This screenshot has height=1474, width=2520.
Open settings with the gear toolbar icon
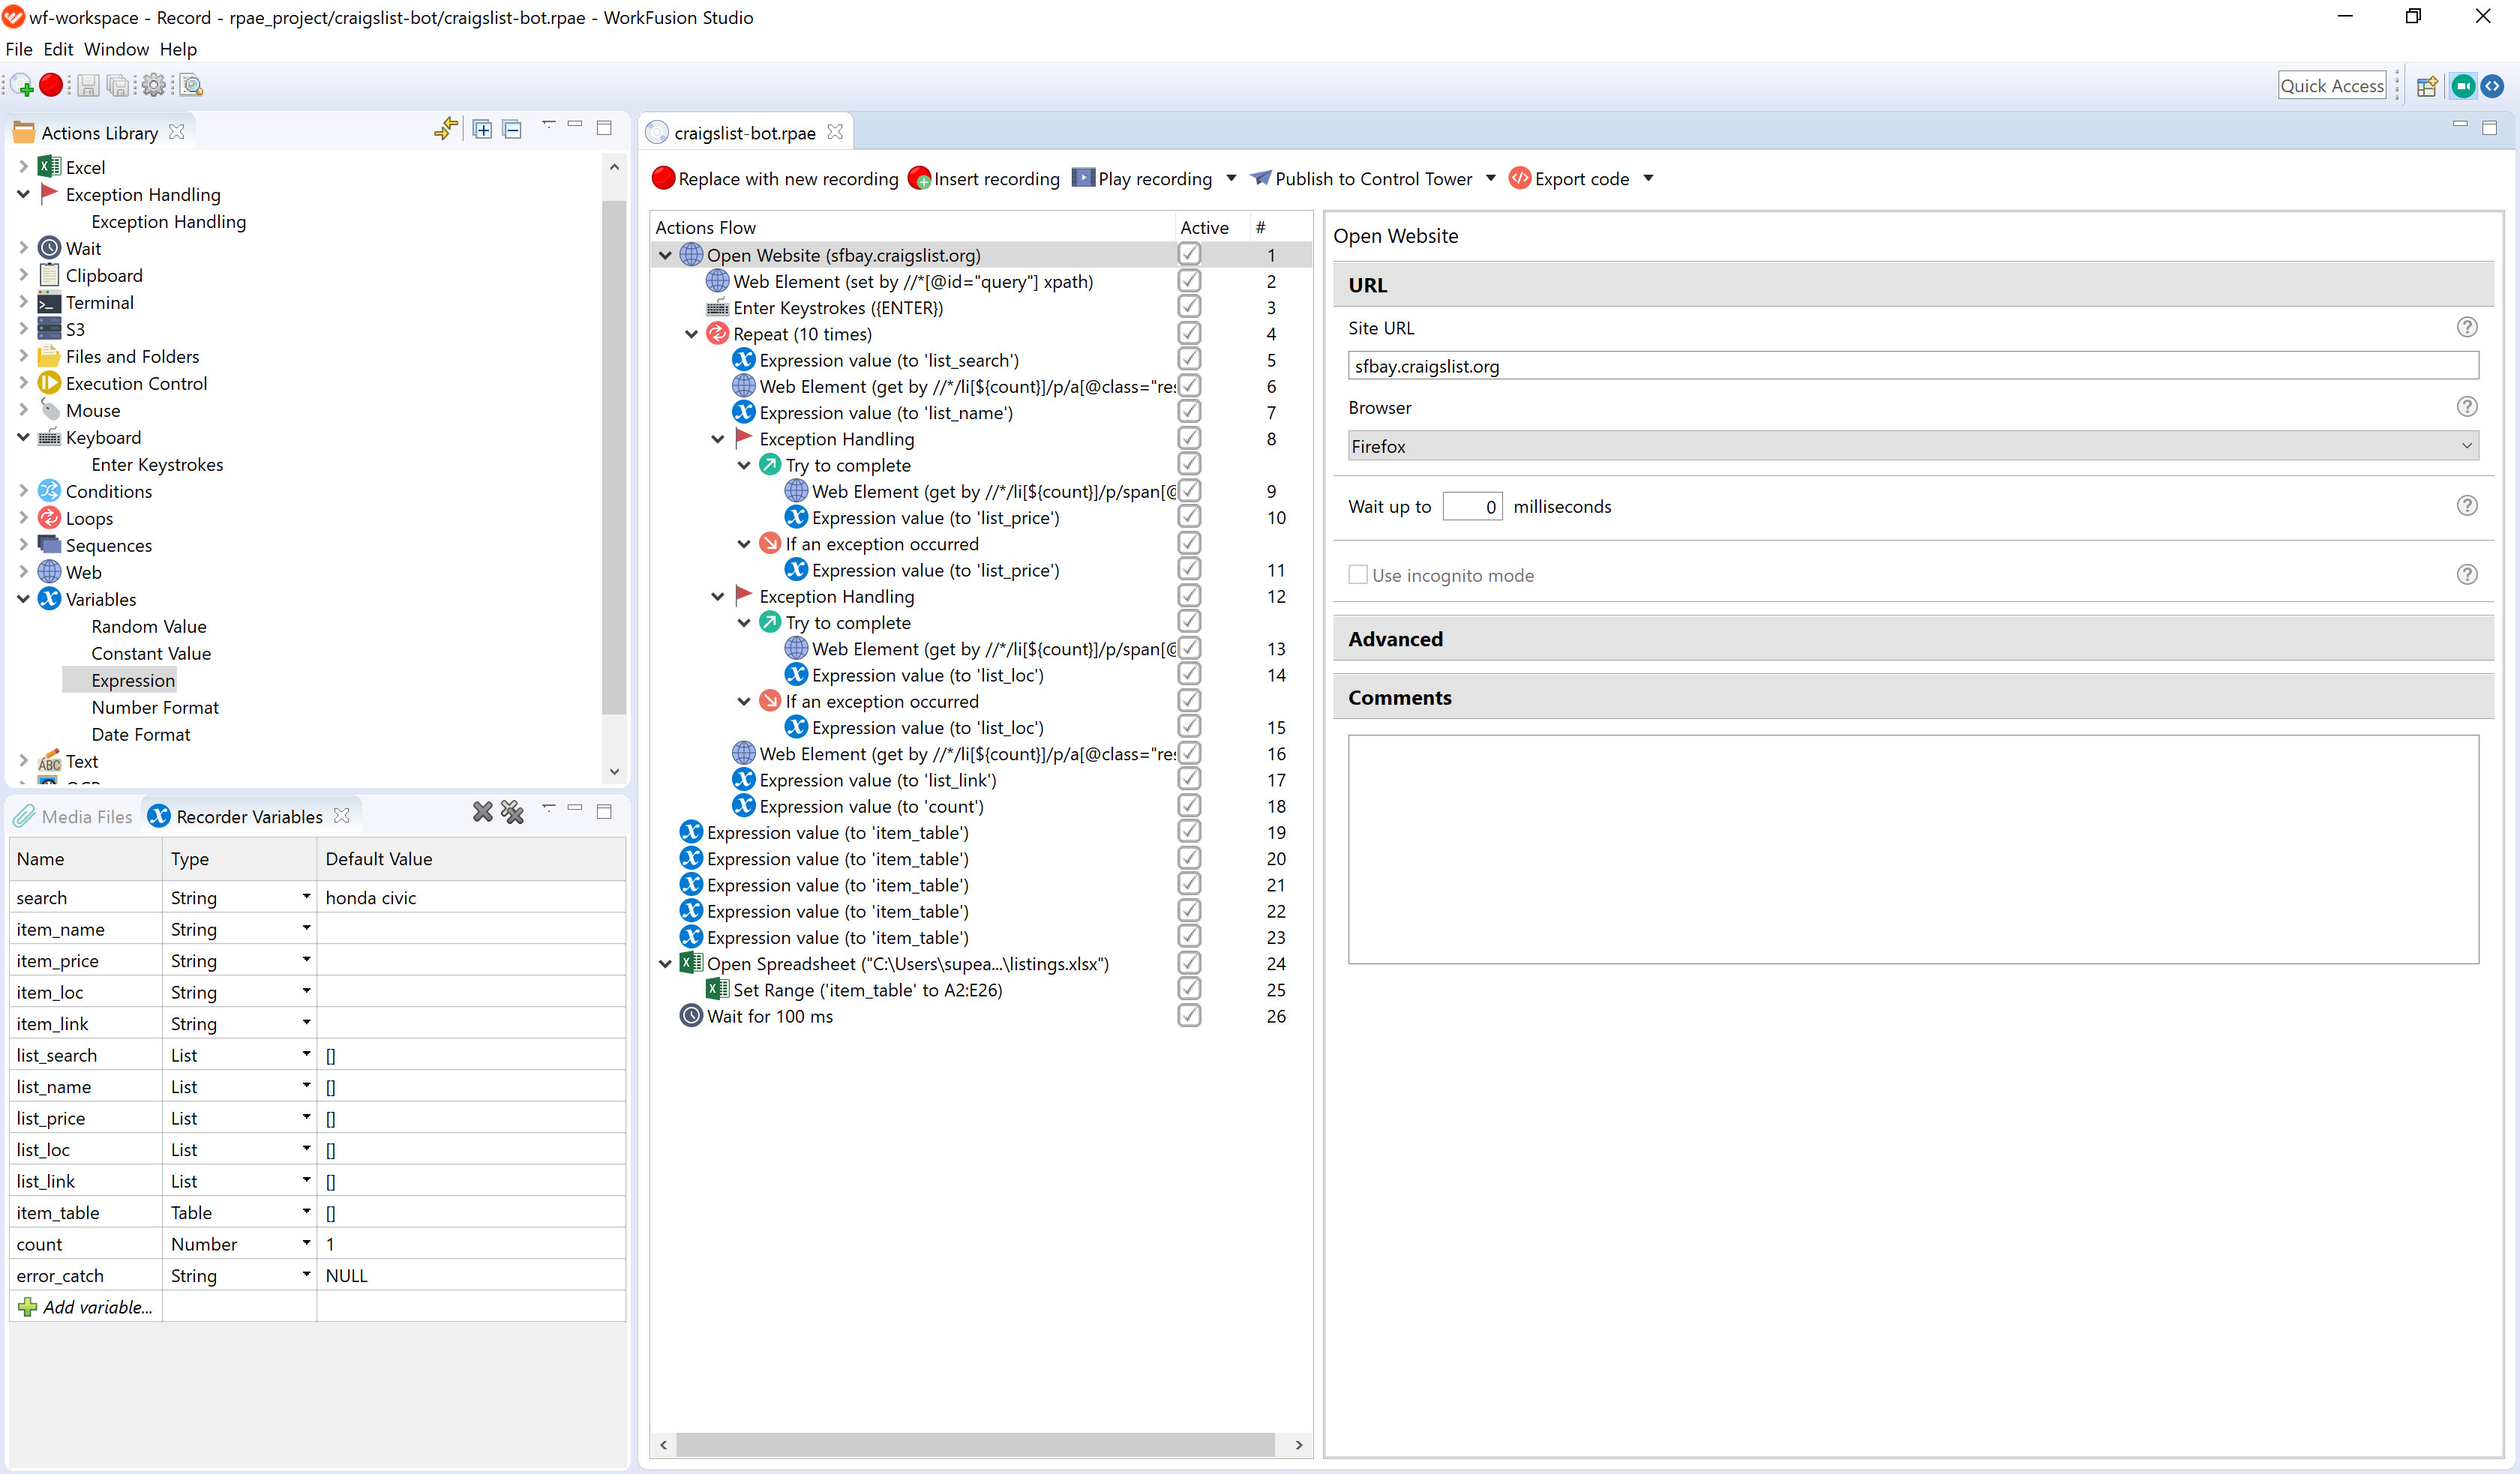coord(153,85)
